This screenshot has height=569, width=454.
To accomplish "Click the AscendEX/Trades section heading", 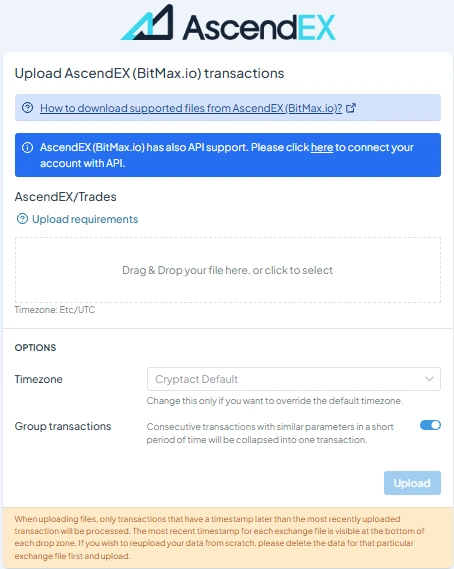I will [x=65, y=197].
